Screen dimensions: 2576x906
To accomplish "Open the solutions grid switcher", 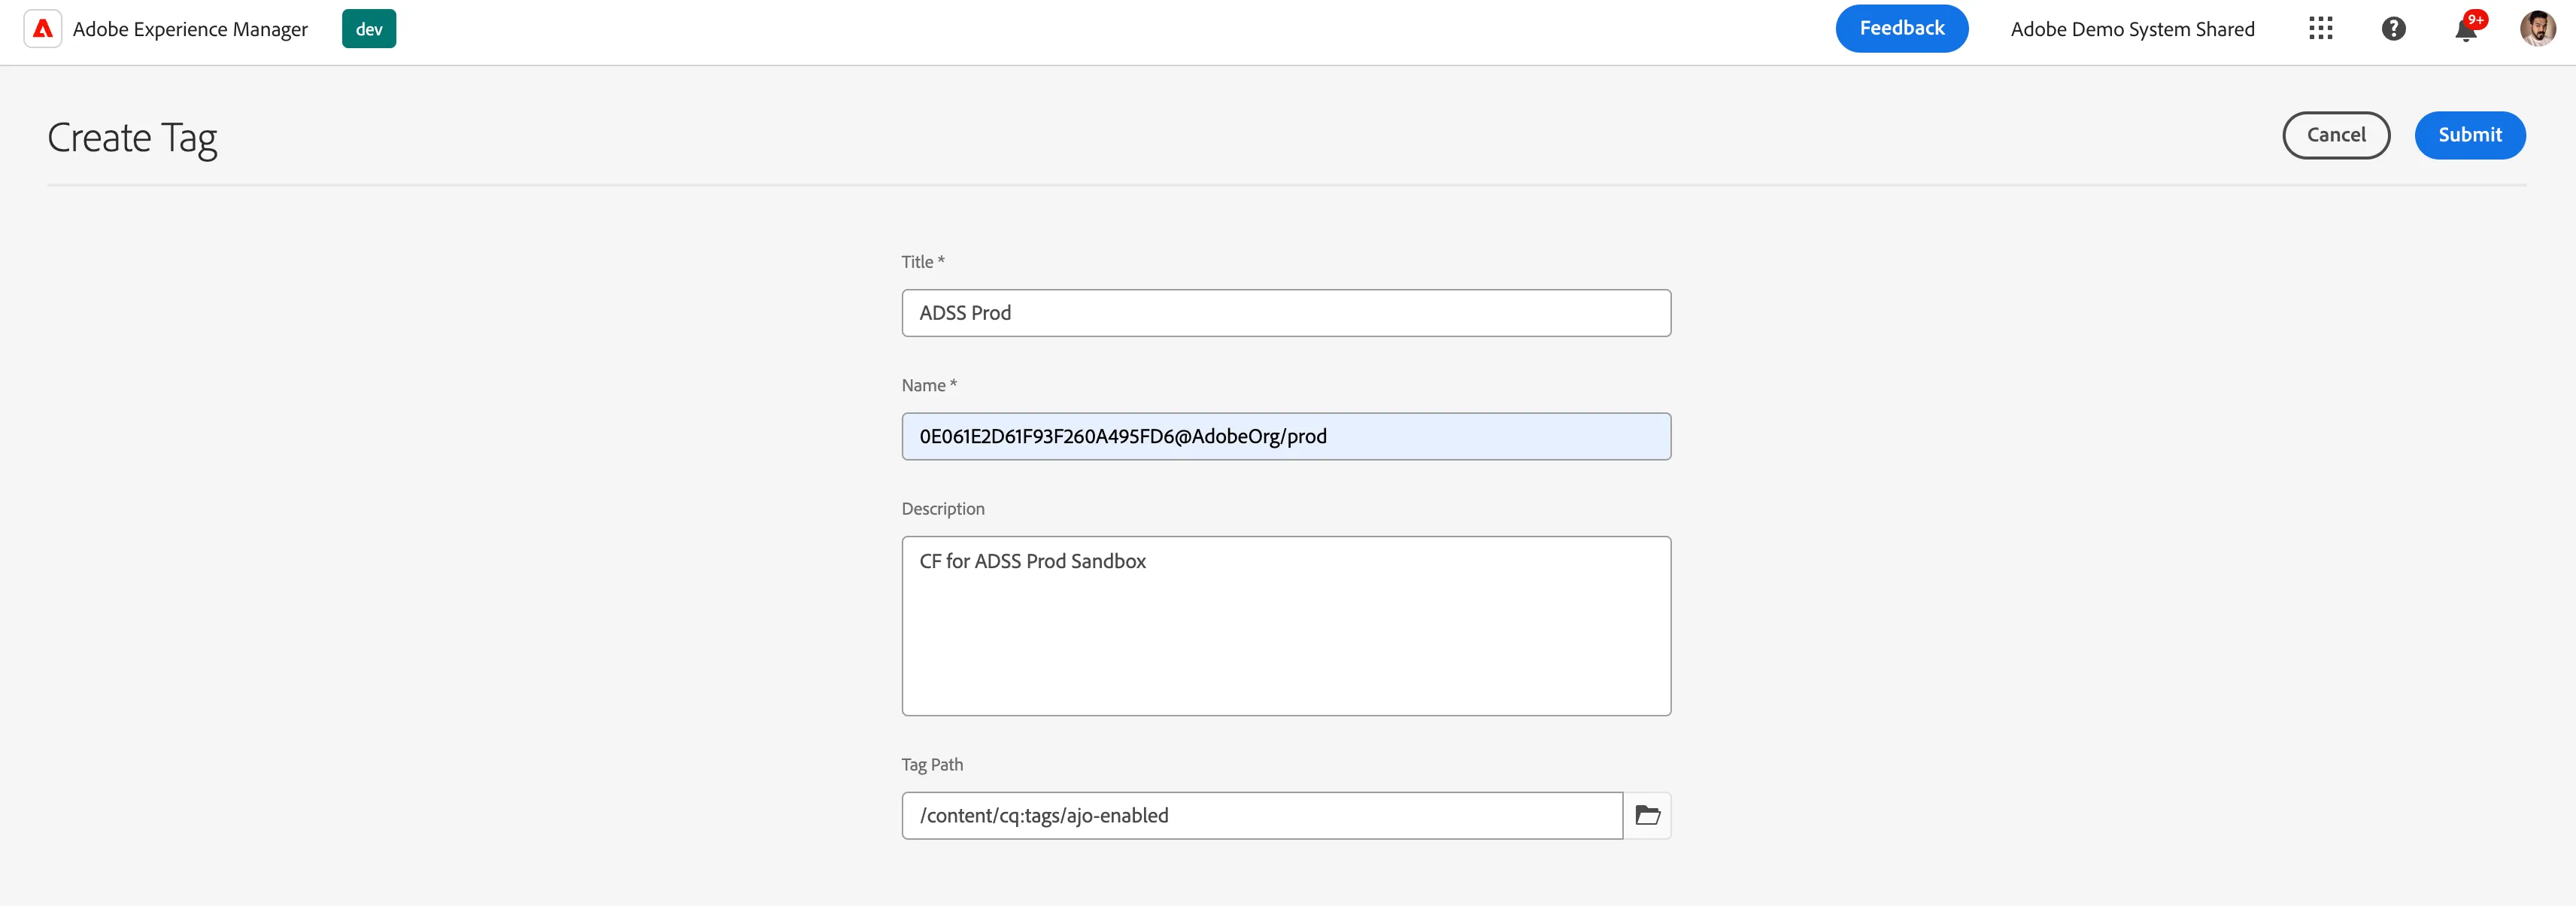I will pos(2320,29).
